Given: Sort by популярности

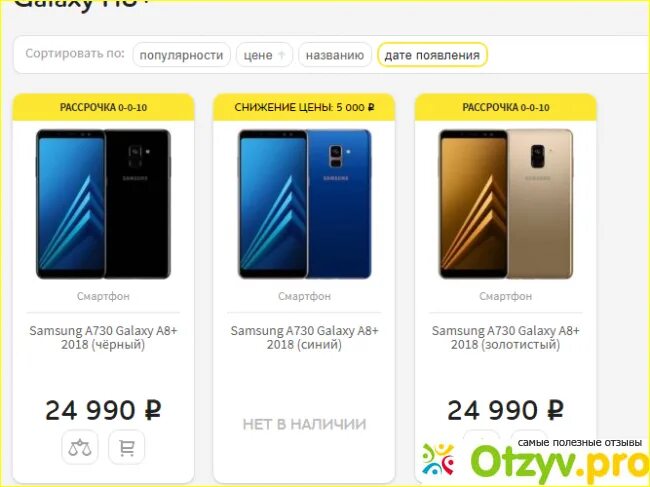Looking at the screenshot, I should (181, 55).
